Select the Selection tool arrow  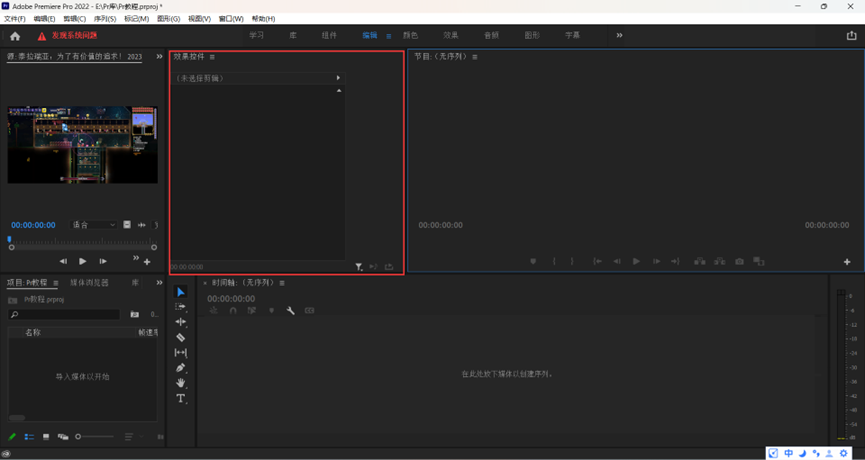coord(181,292)
